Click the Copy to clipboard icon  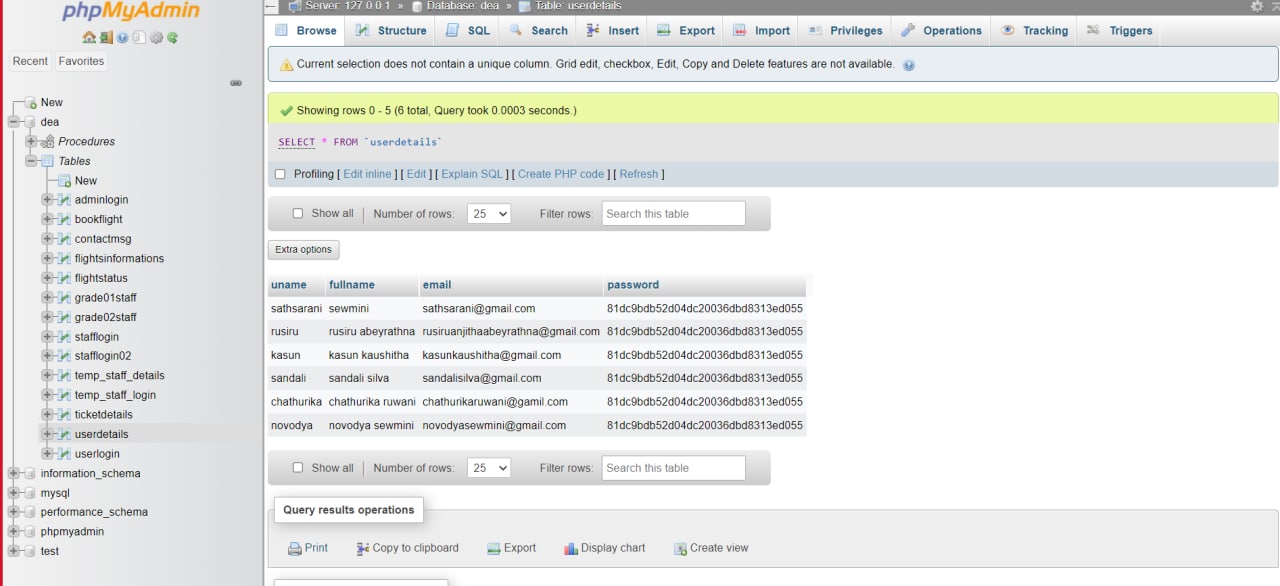tap(363, 548)
